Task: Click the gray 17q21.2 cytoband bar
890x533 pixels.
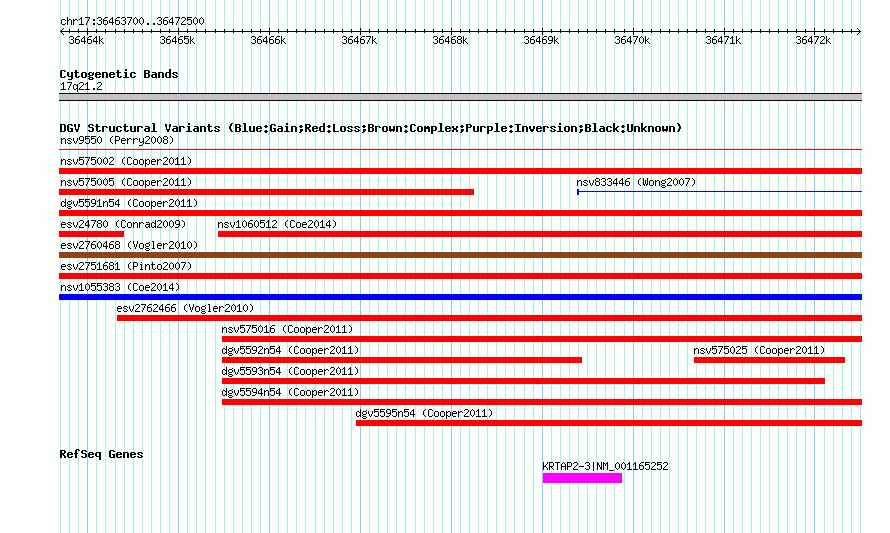Action: point(460,97)
